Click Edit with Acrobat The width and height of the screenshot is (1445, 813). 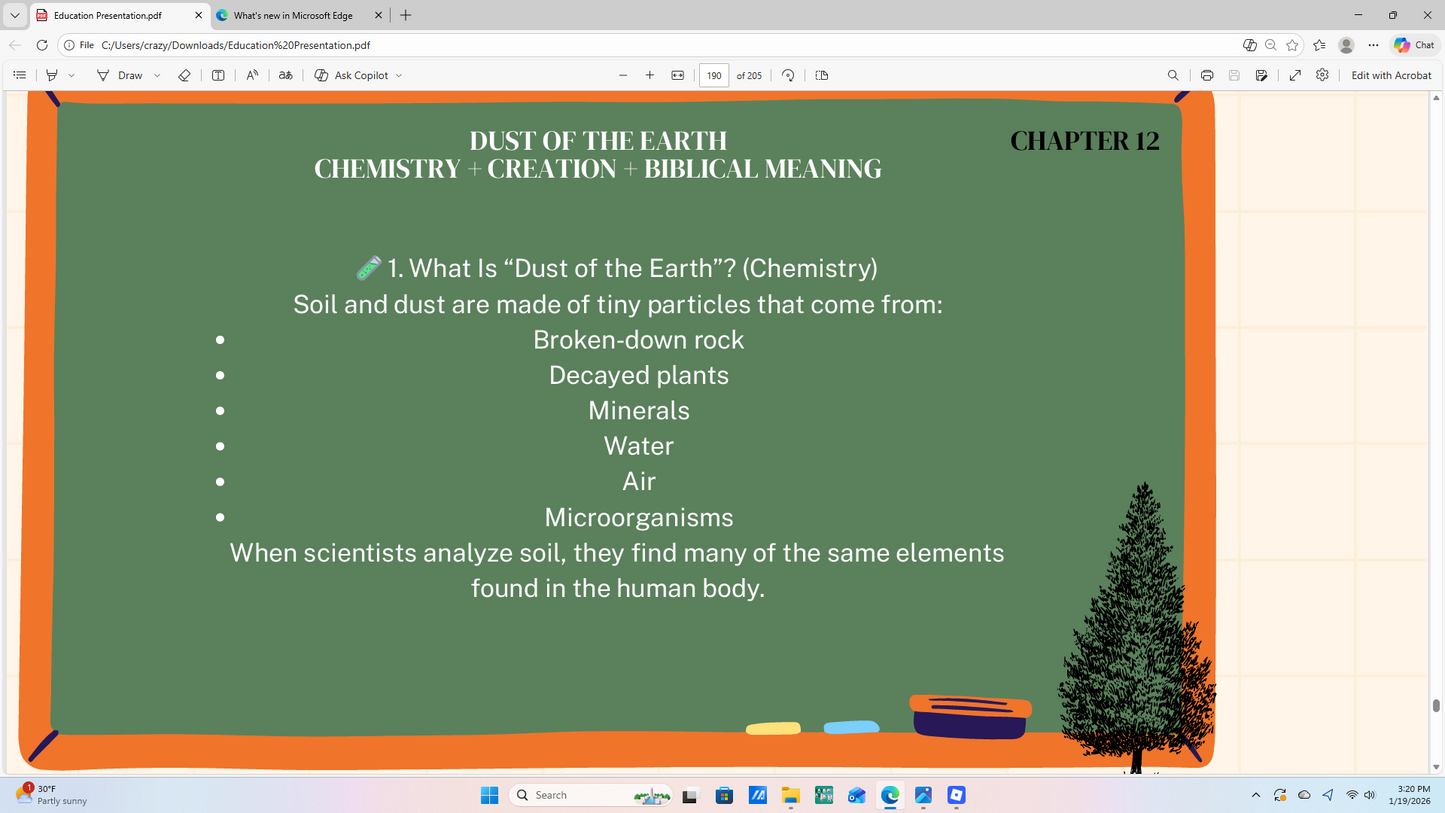point(1391,75)
